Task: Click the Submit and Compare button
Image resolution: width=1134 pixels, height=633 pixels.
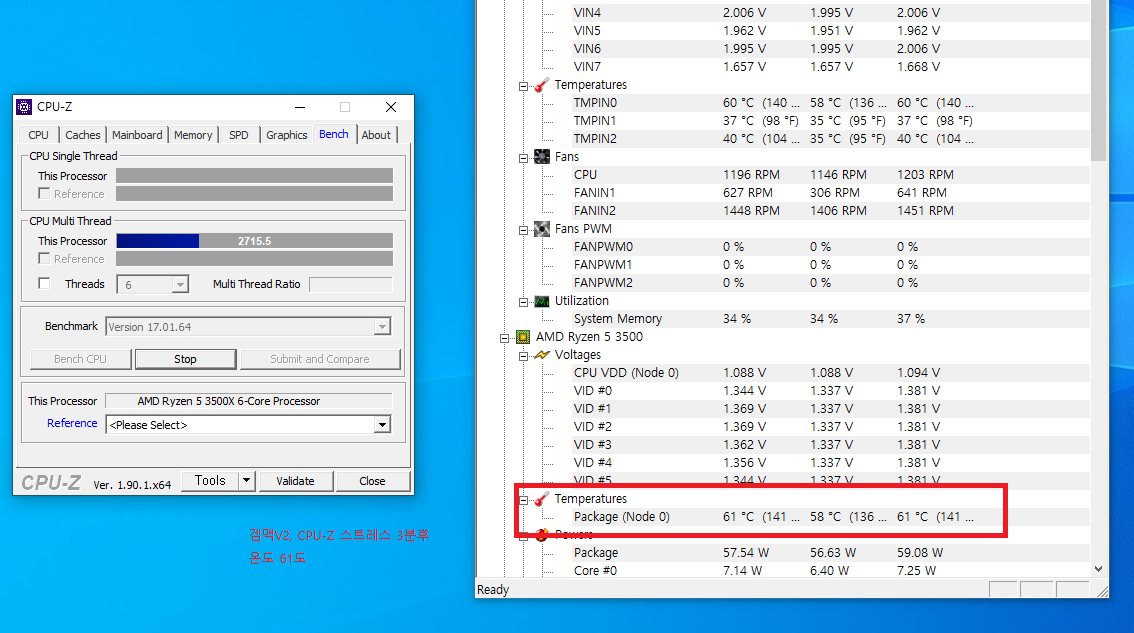Action: coord(320,359)
